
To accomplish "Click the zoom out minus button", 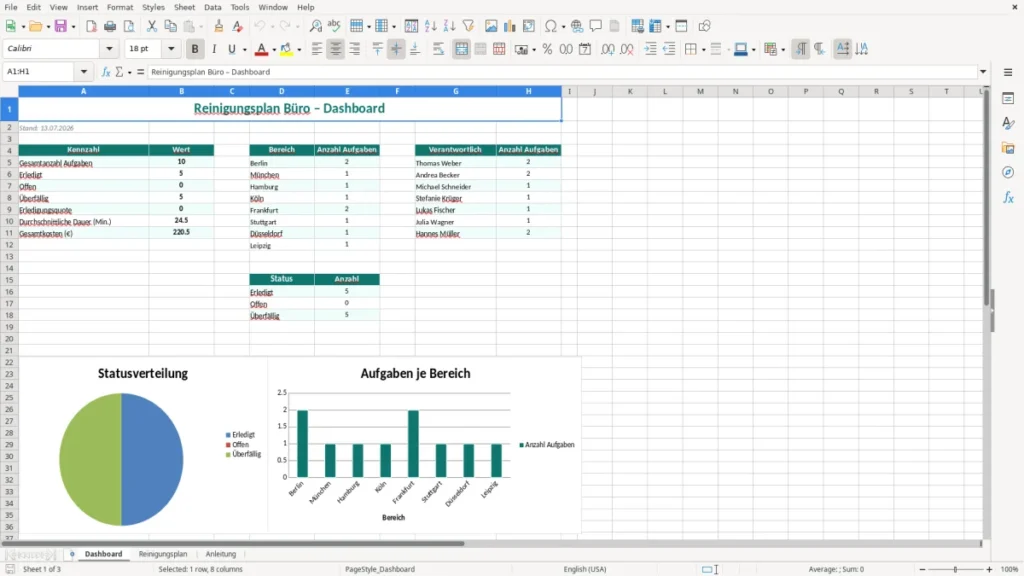I will [x=922, y=569].
